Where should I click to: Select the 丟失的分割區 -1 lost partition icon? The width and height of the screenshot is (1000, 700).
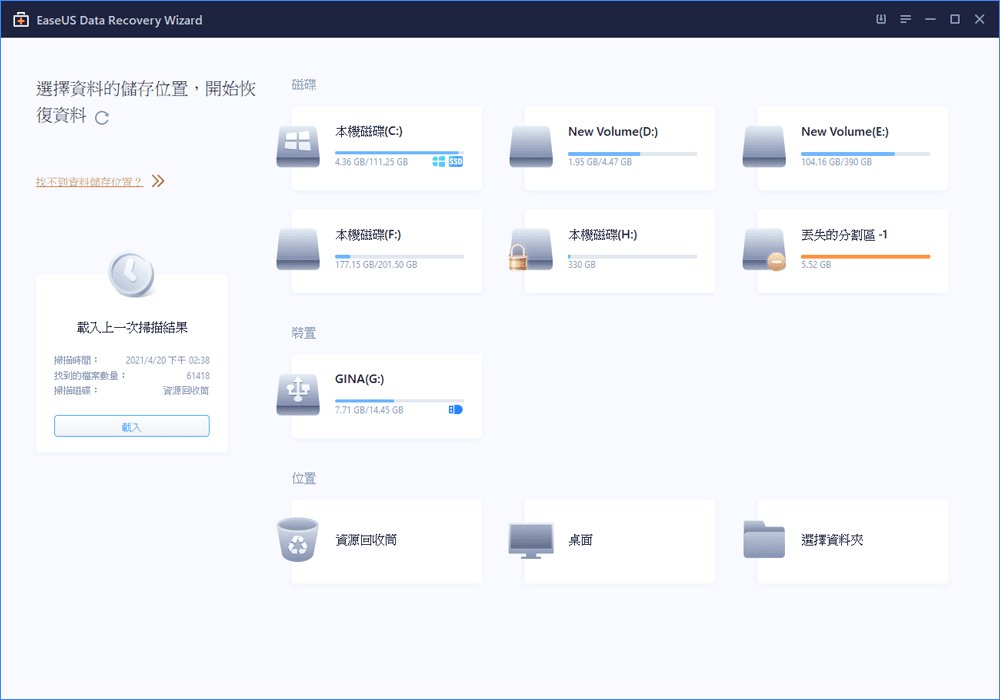(x=764, y=249)
